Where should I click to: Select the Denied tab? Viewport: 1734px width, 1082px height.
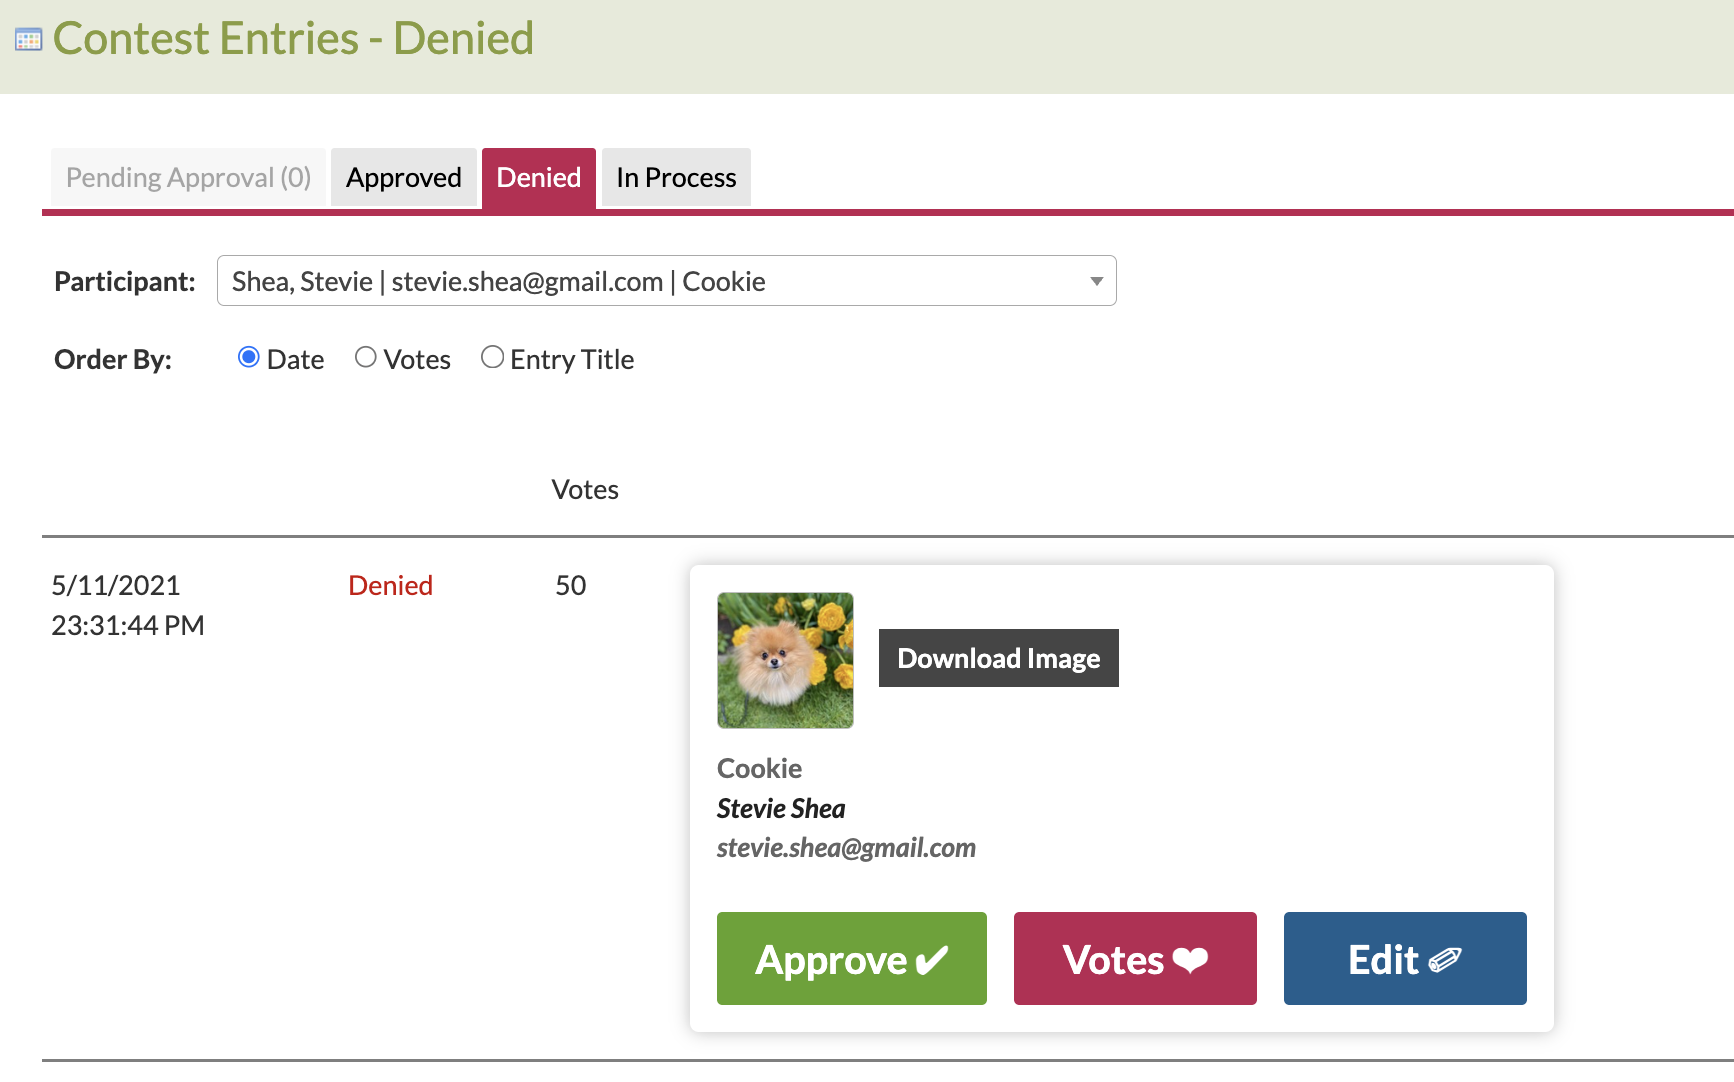pyautogui.click(x=539, y=178)
